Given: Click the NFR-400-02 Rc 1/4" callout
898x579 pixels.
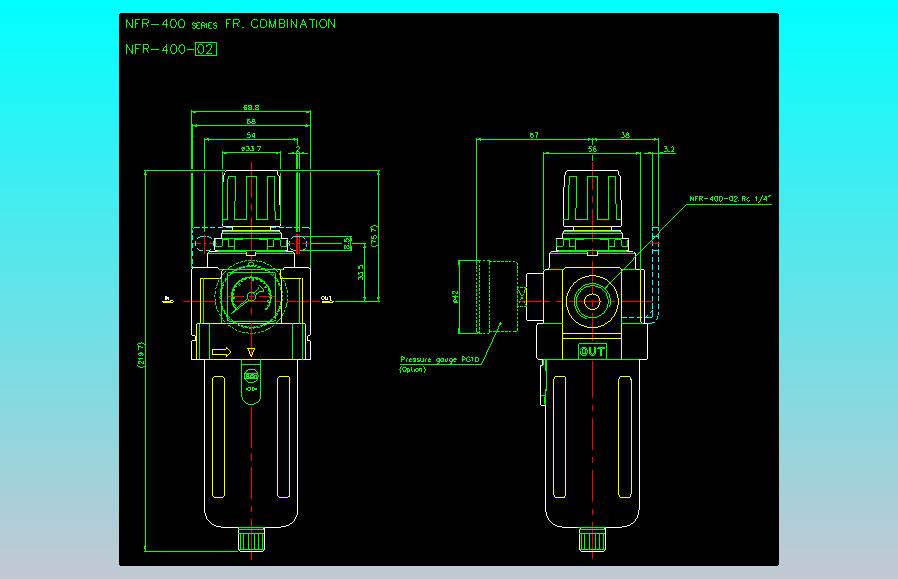Looking at the screenshot, I should point(730,200).
